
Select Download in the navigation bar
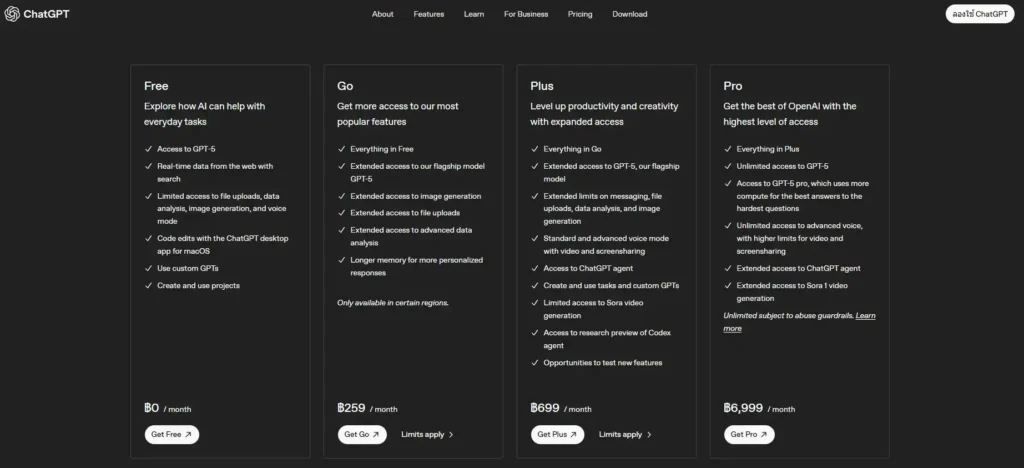[630, 14]
